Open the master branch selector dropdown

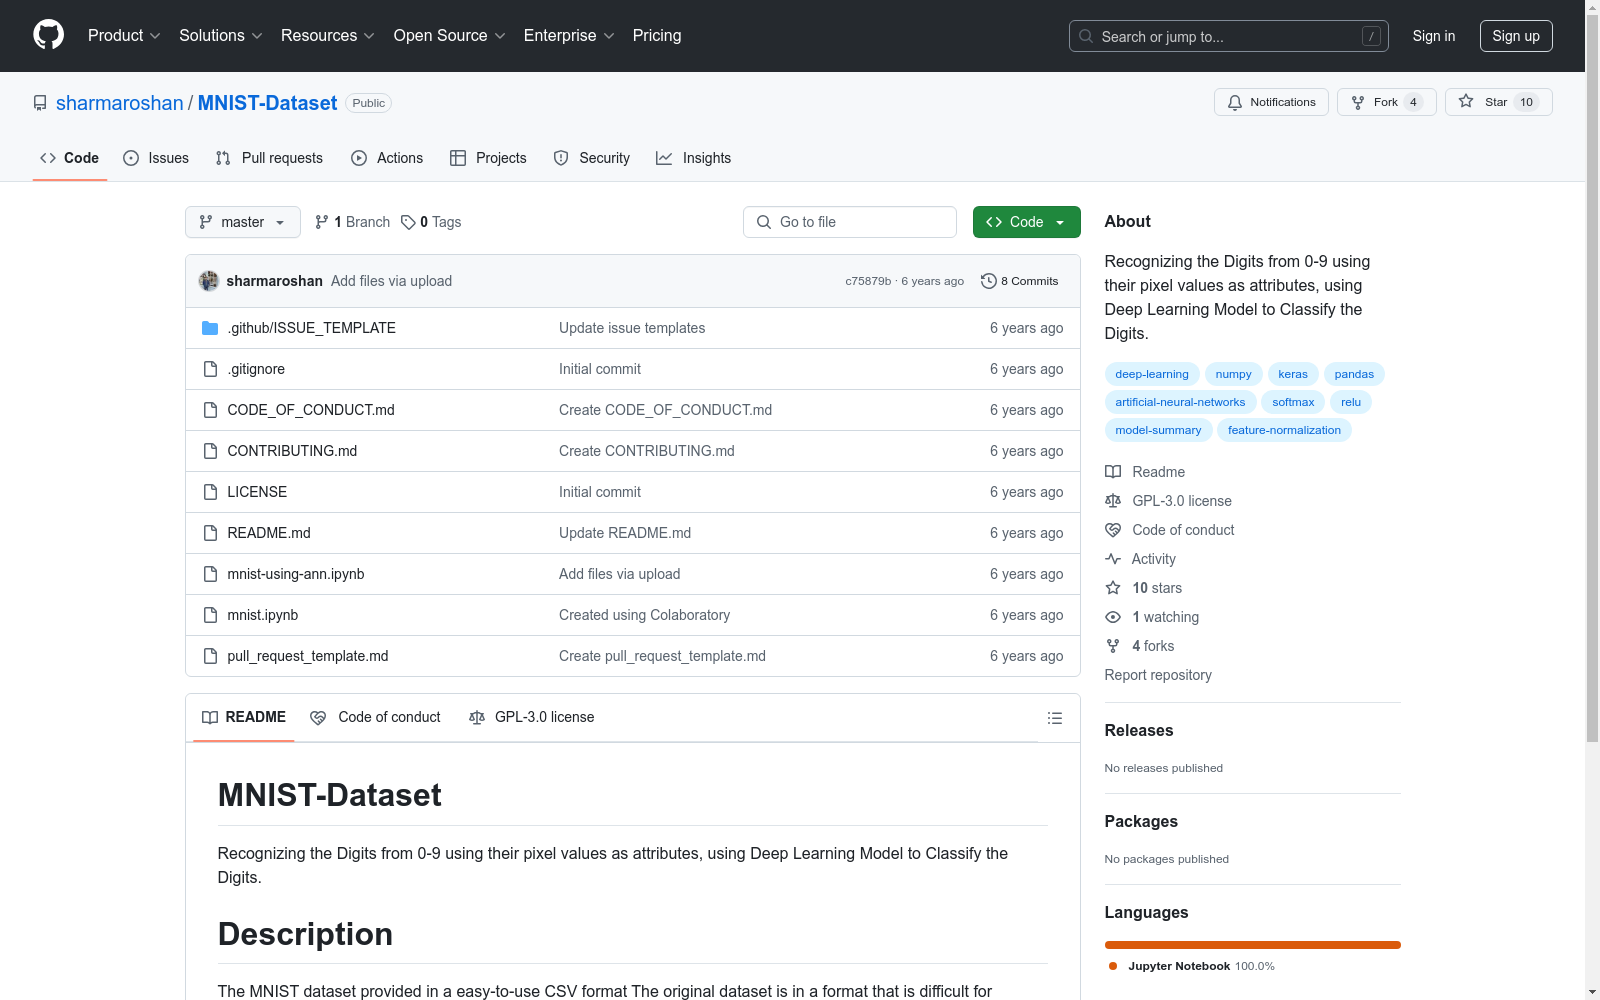(243, 222)
